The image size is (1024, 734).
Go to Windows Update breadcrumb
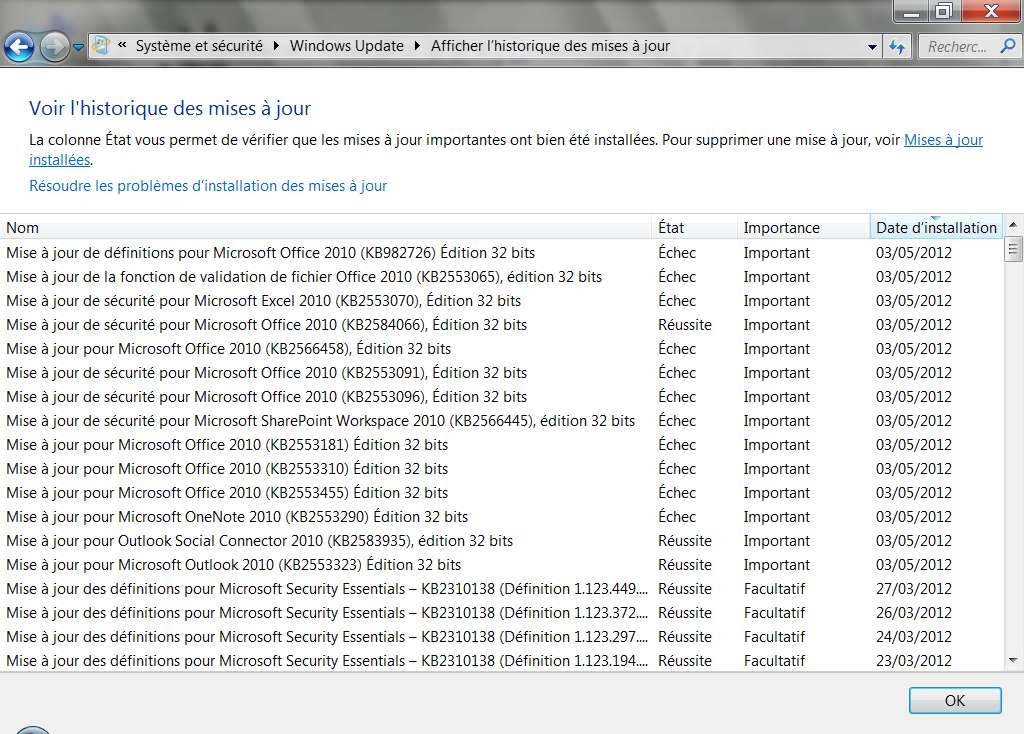[x=346, y=46]
